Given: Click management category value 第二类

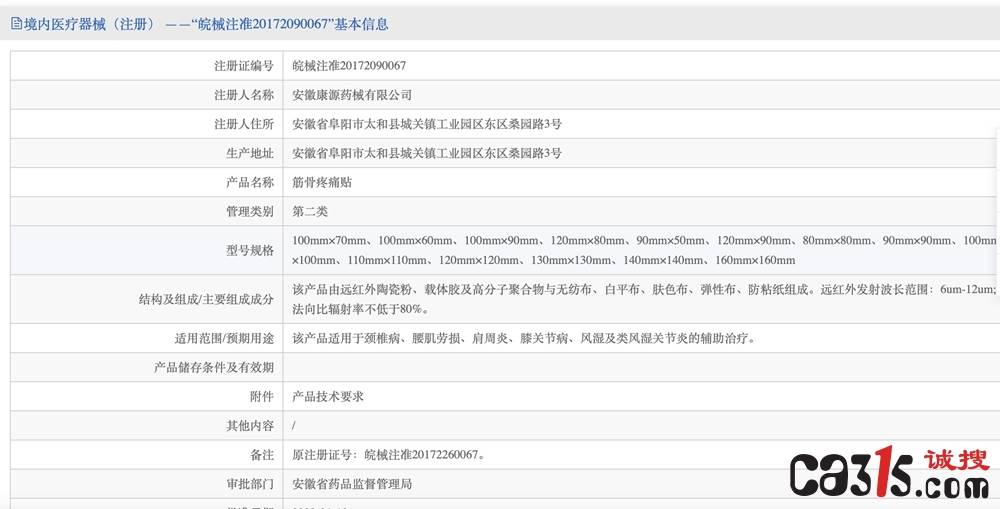Looking at the screenshot, I should 309,212.
